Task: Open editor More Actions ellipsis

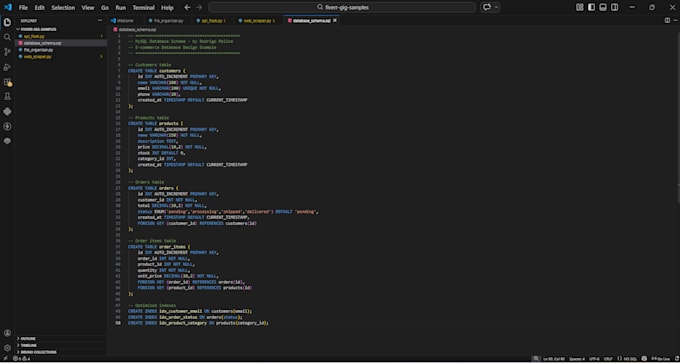Action: coord(675,20)
